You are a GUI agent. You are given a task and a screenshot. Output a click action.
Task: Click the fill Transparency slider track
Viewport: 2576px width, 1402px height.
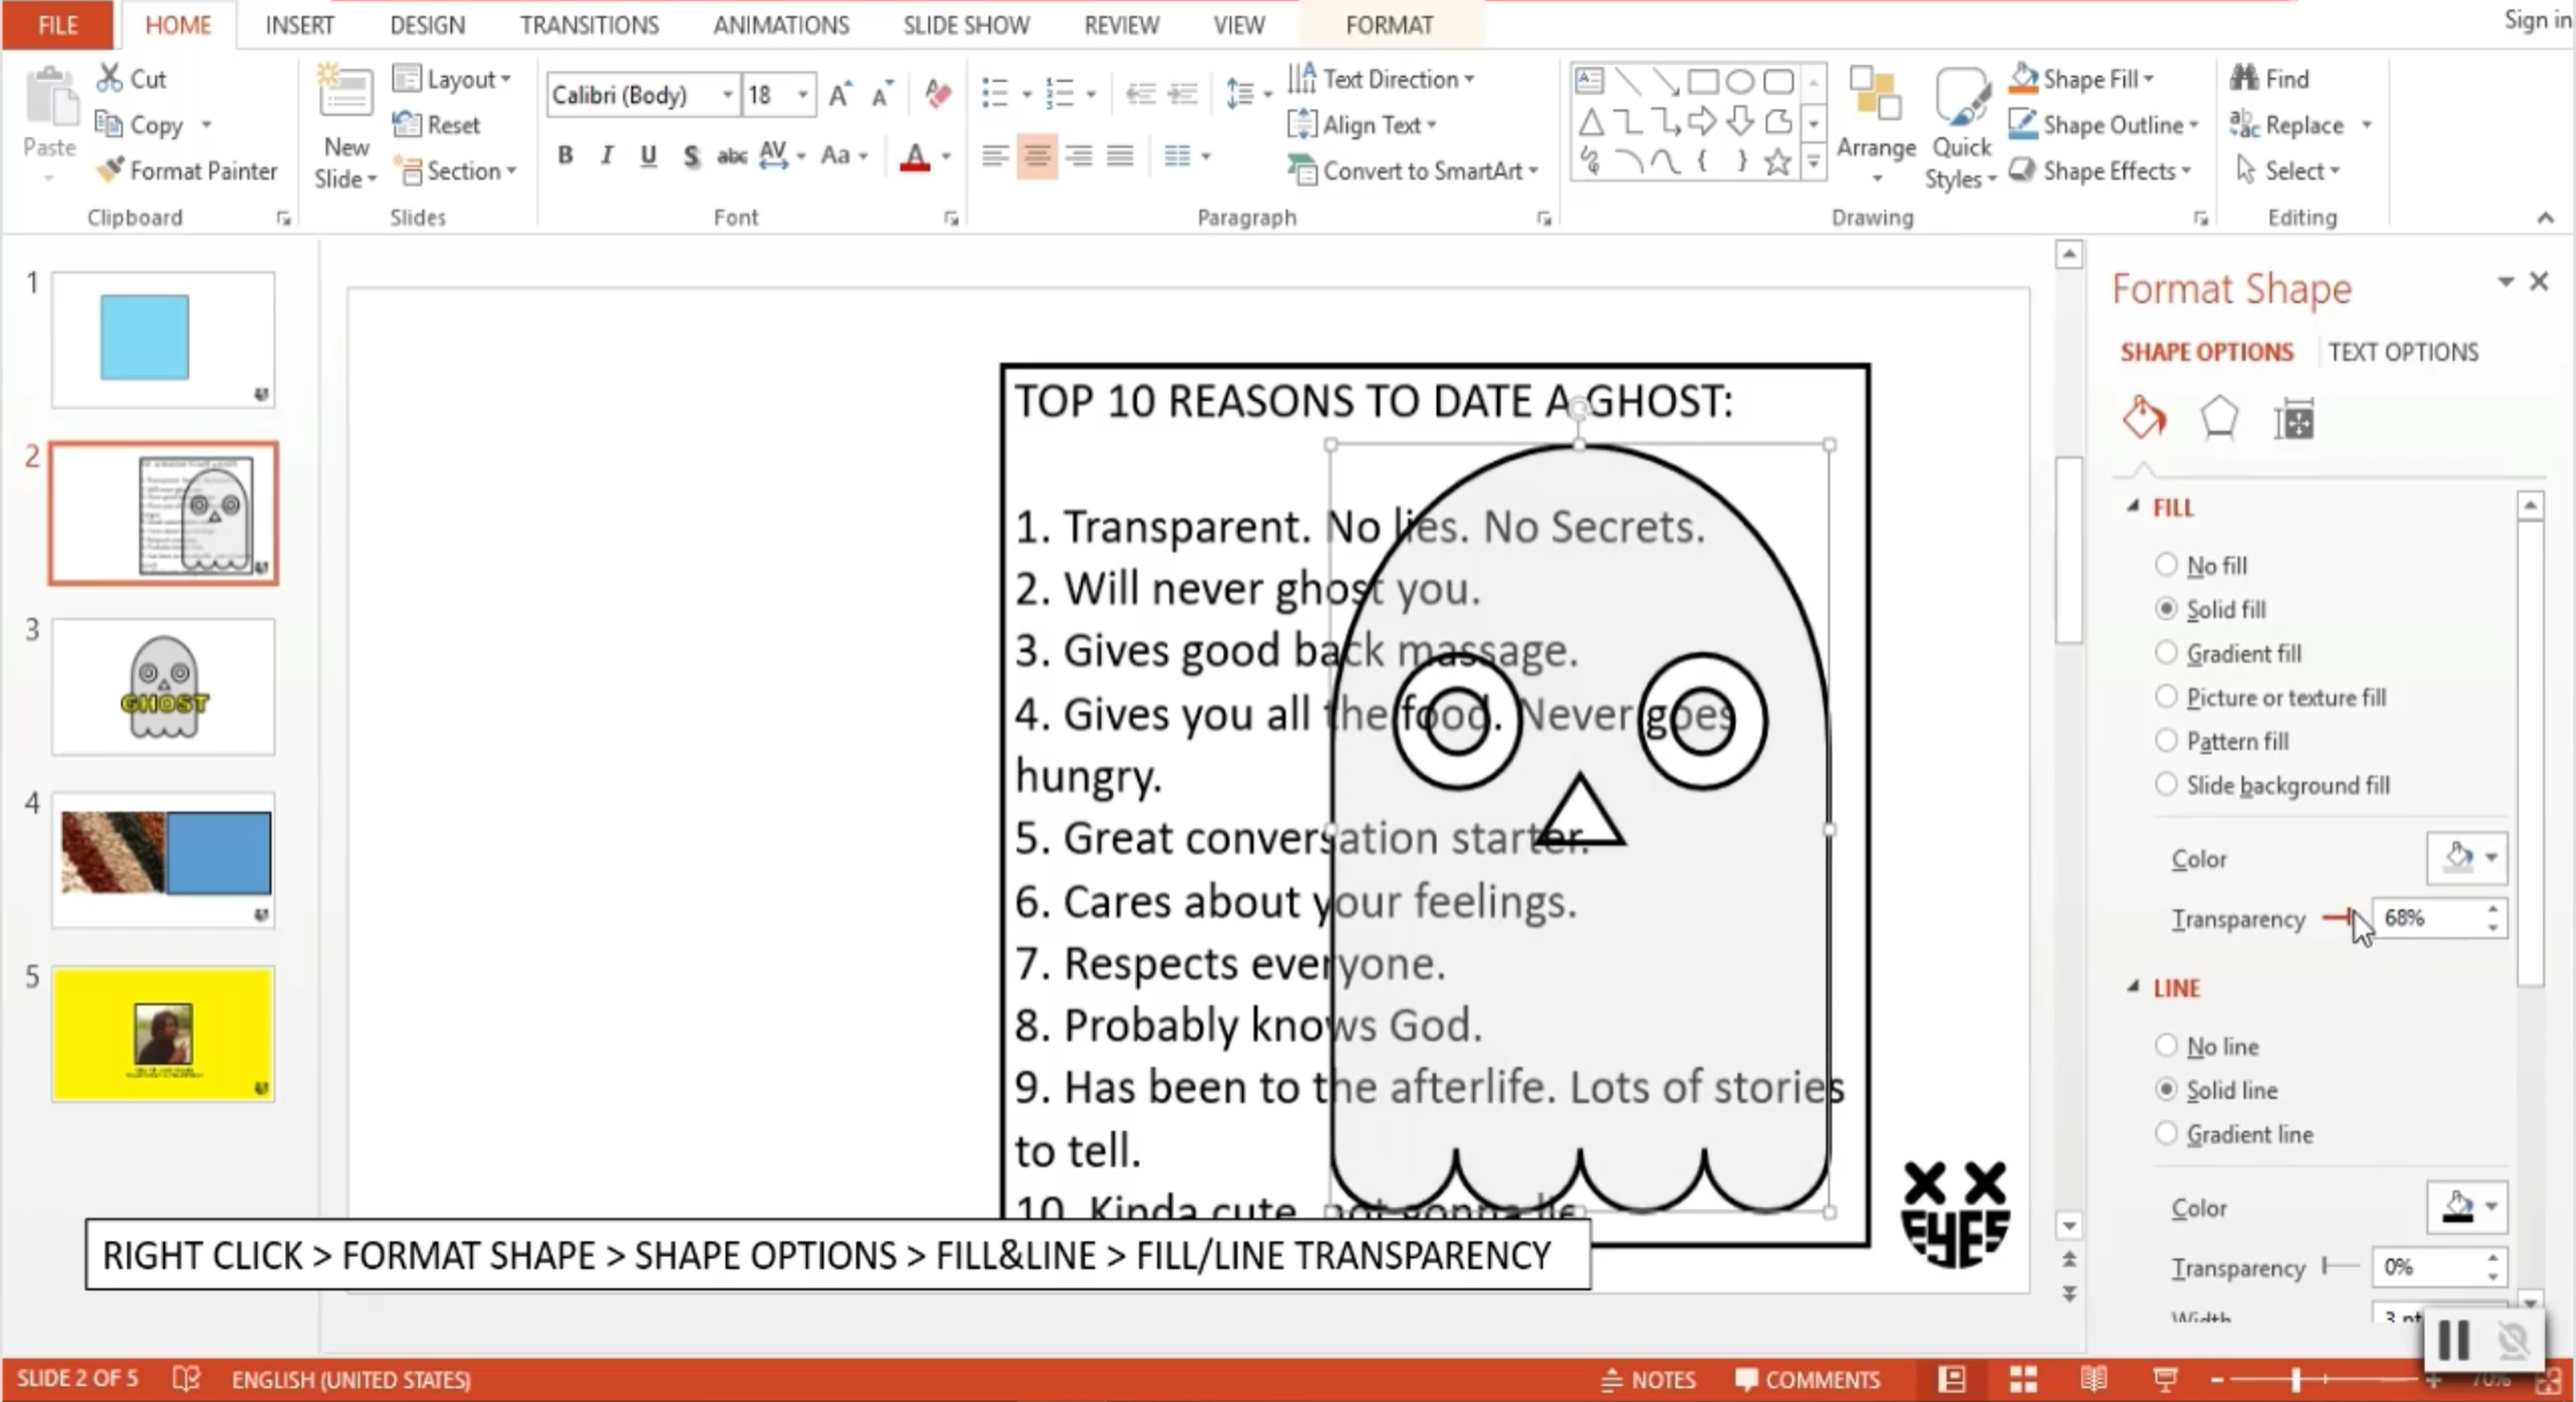(2338, 917)
